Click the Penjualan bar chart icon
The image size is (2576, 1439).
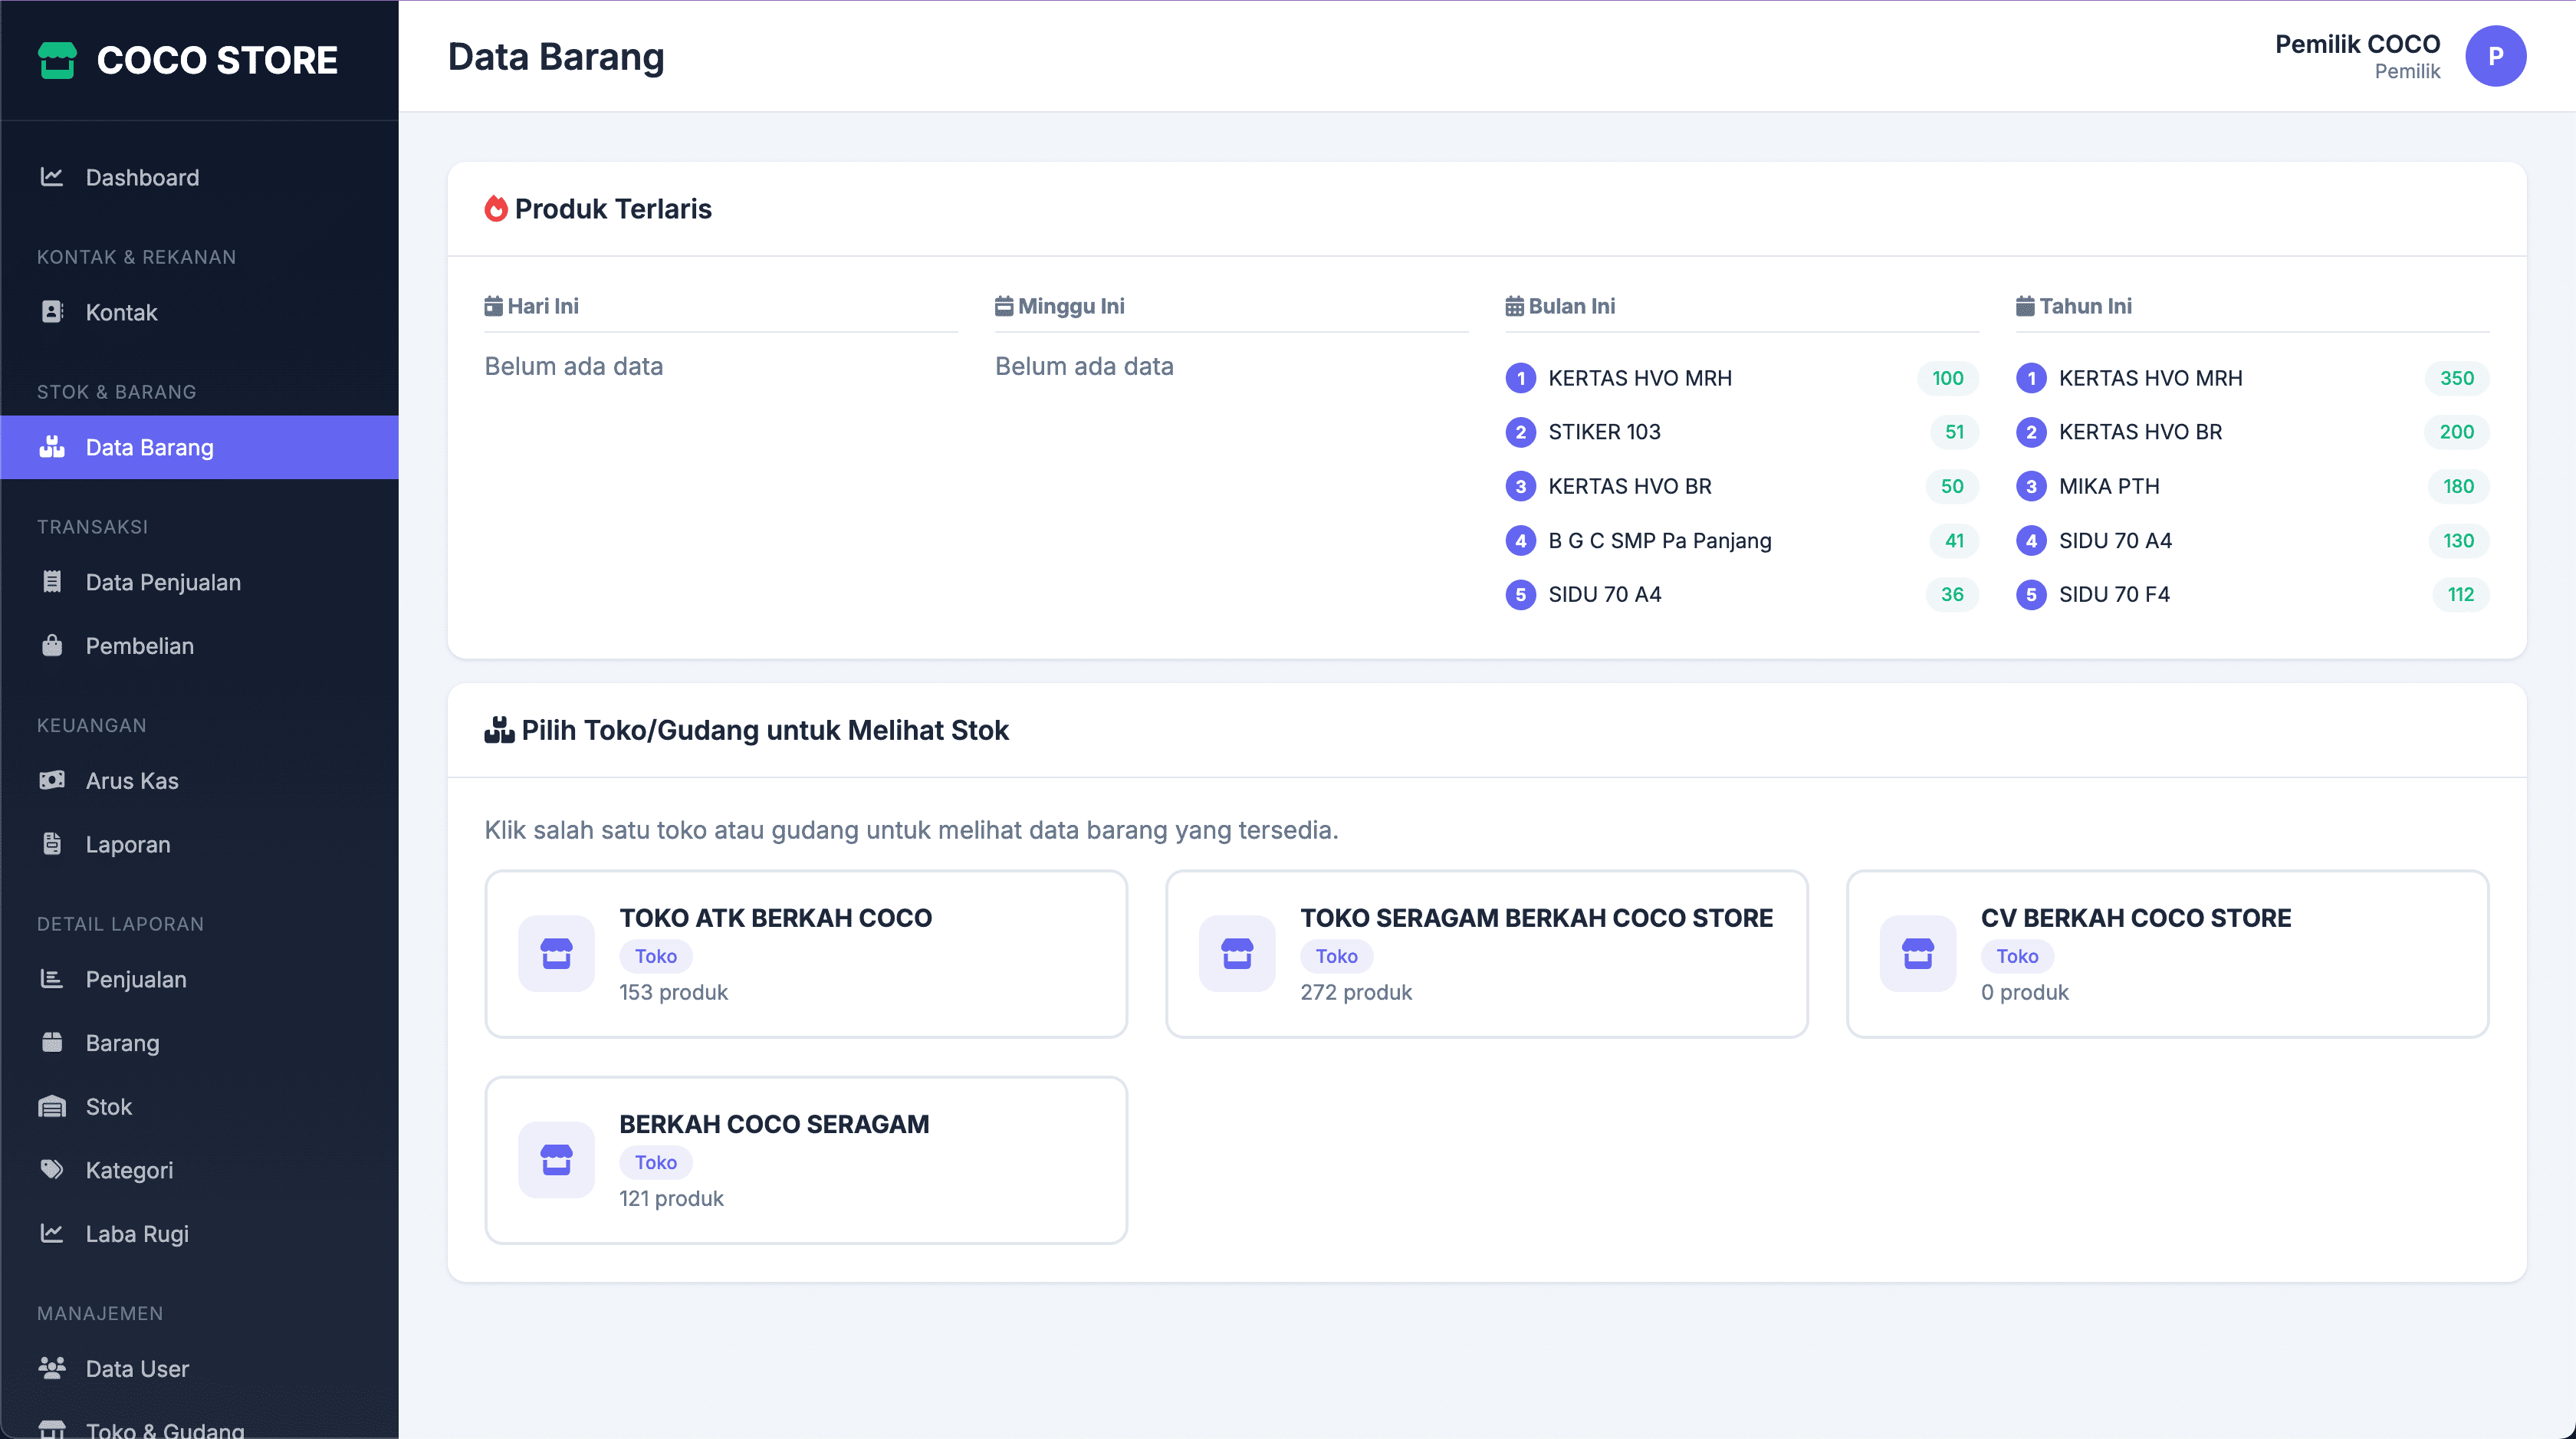click(x=52, y=979)
